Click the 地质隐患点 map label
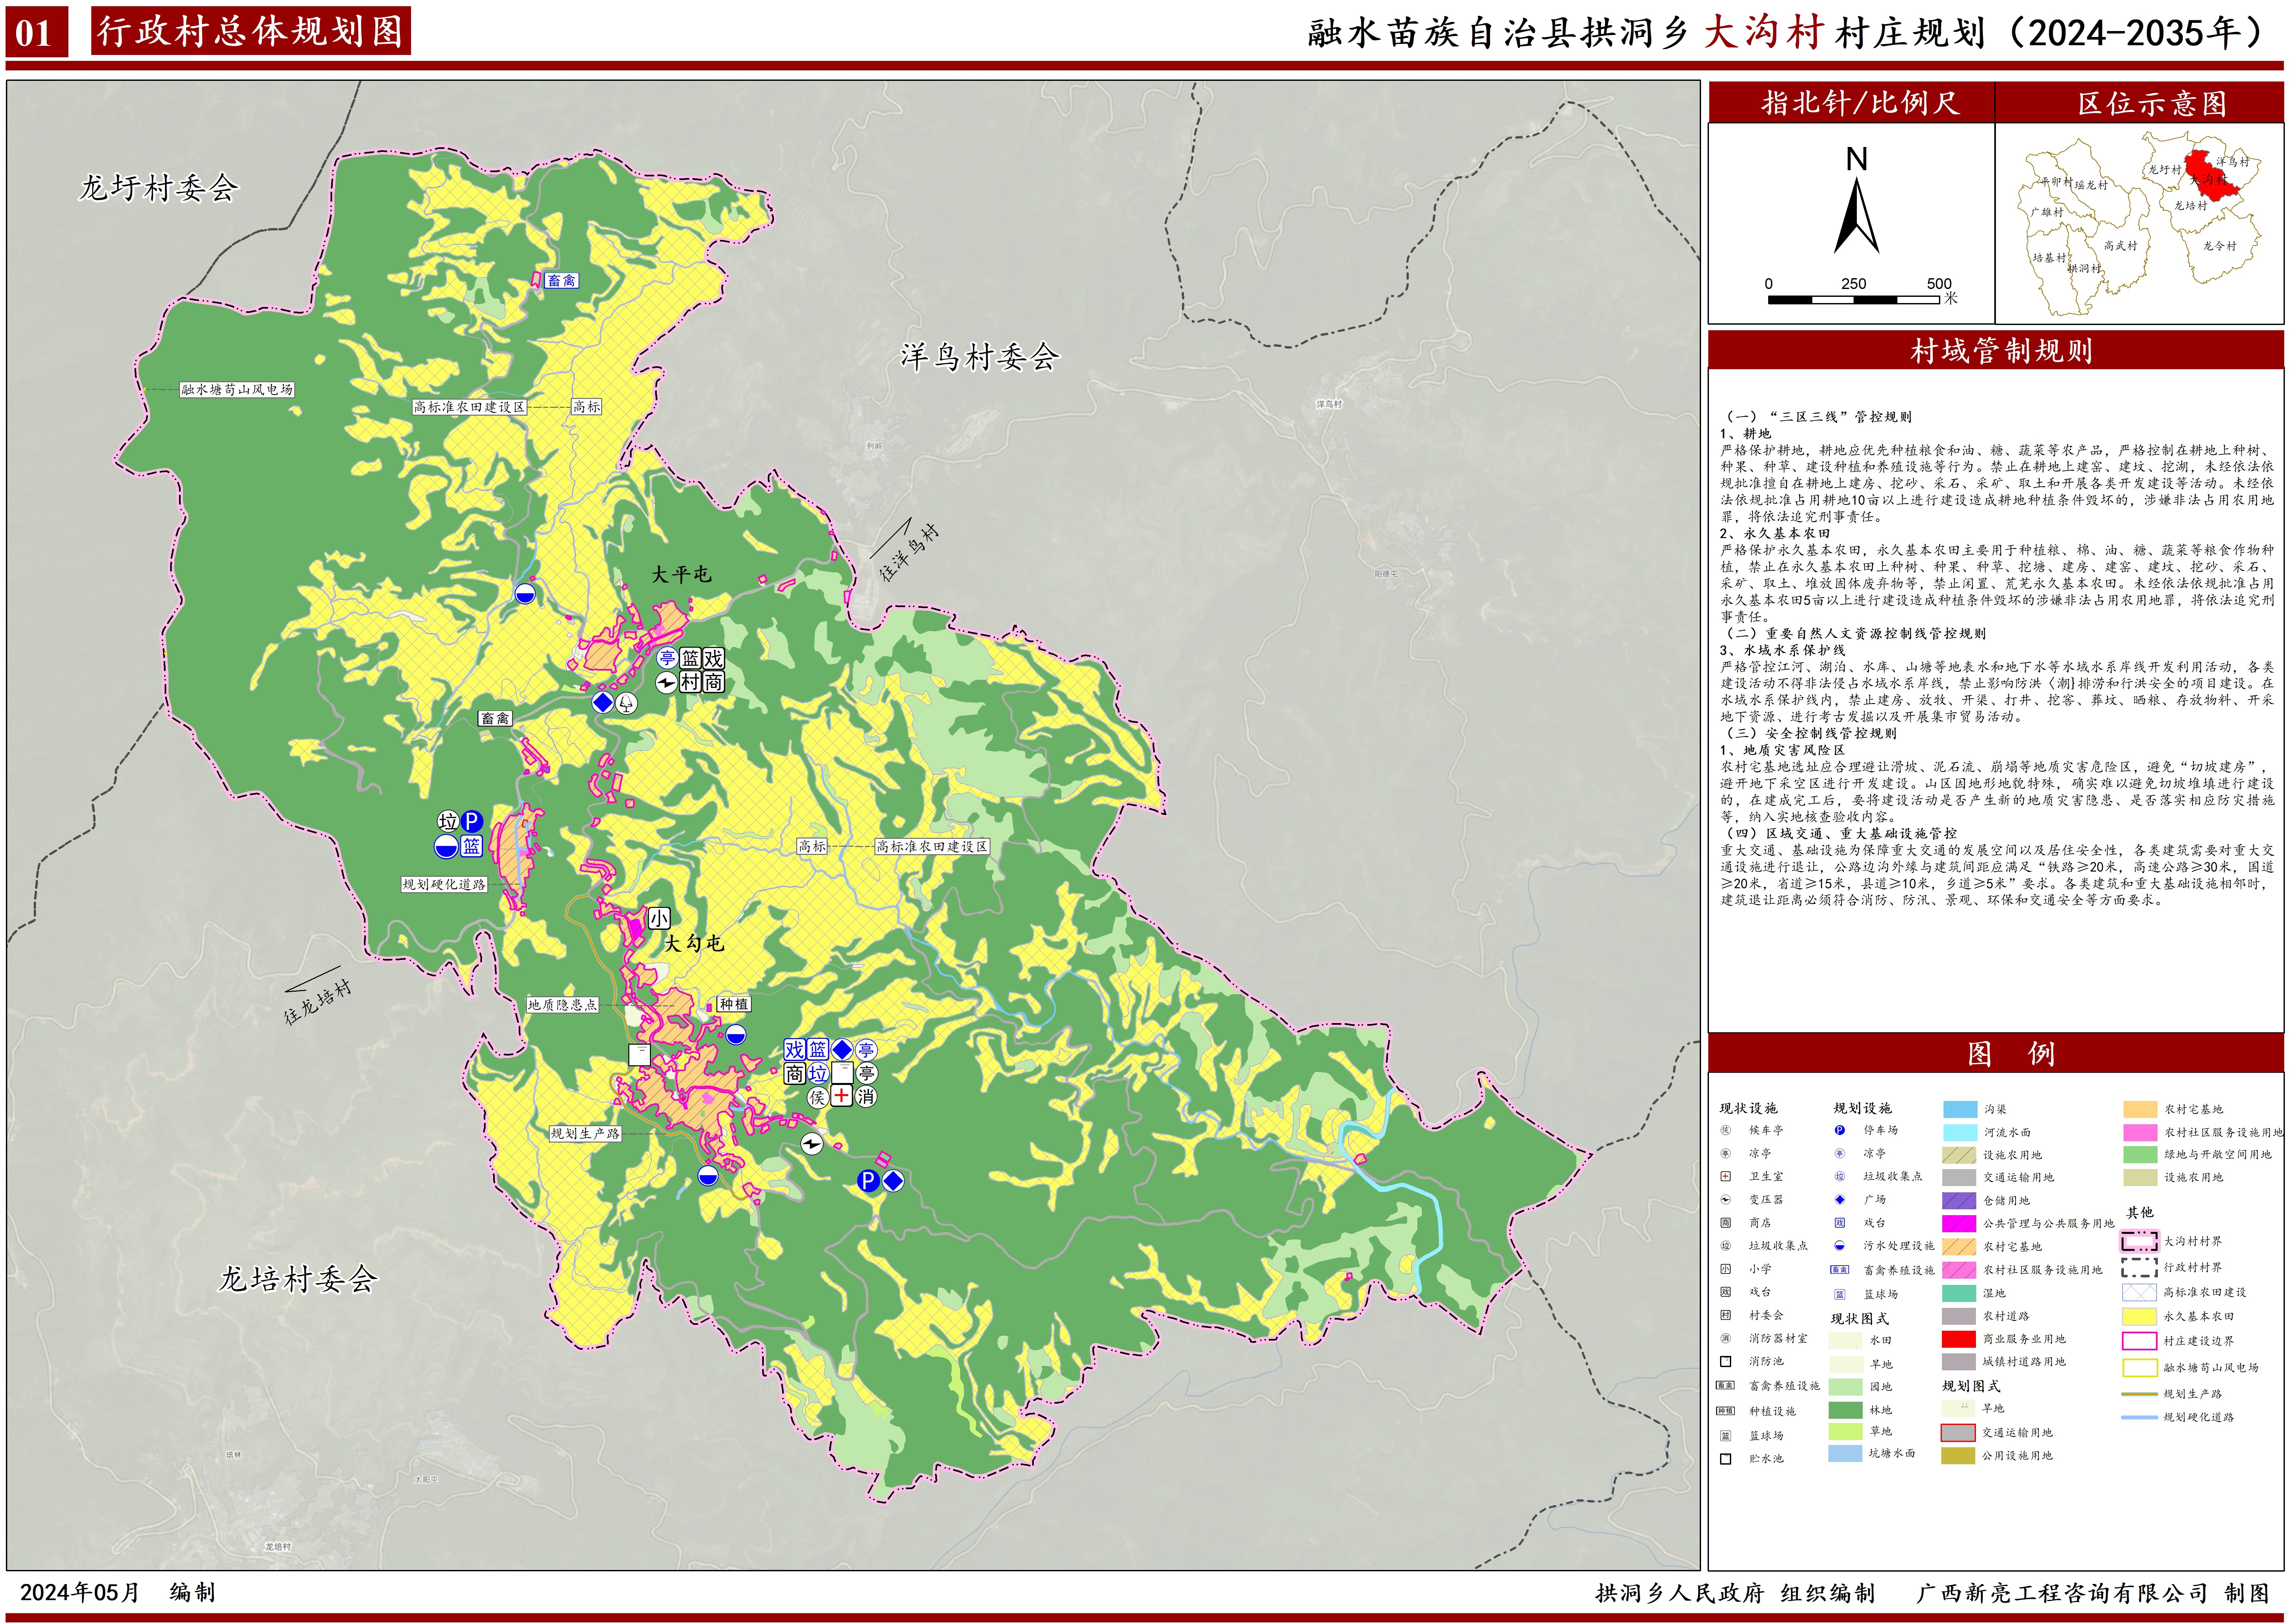Image resolution: width=2296 pixels, height=1623 pixels. [562, 1005]
